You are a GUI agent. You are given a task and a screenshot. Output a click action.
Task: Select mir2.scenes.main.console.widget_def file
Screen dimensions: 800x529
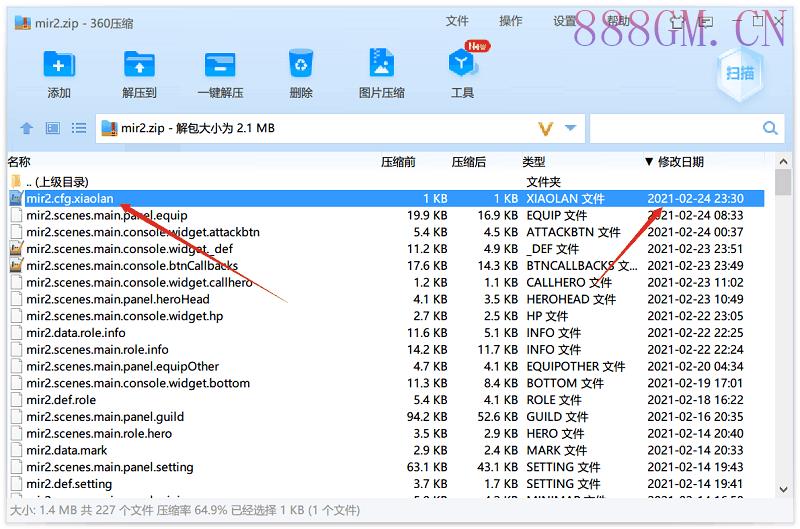[386, 248]
